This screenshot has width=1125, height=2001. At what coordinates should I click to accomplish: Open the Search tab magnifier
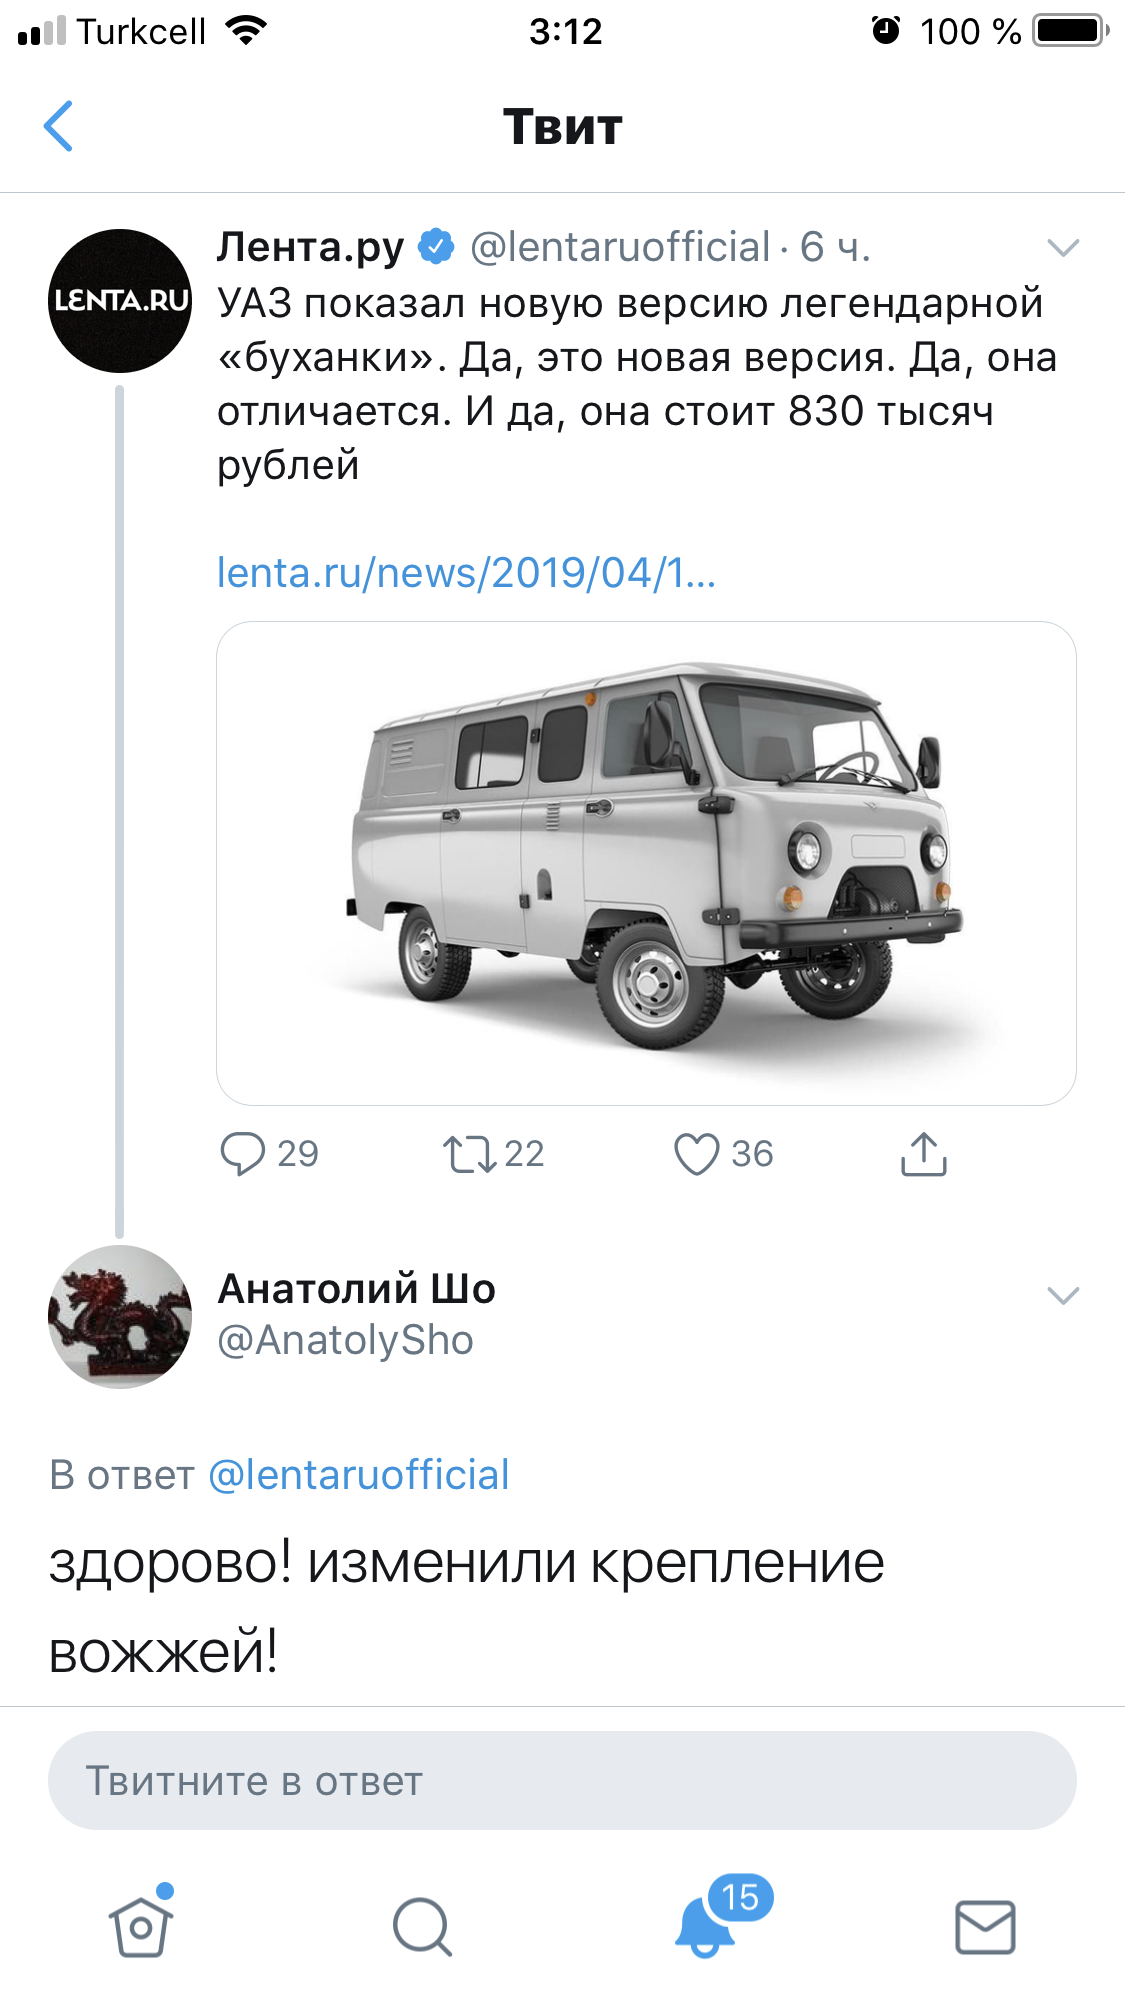click(x=422, y=1926)
